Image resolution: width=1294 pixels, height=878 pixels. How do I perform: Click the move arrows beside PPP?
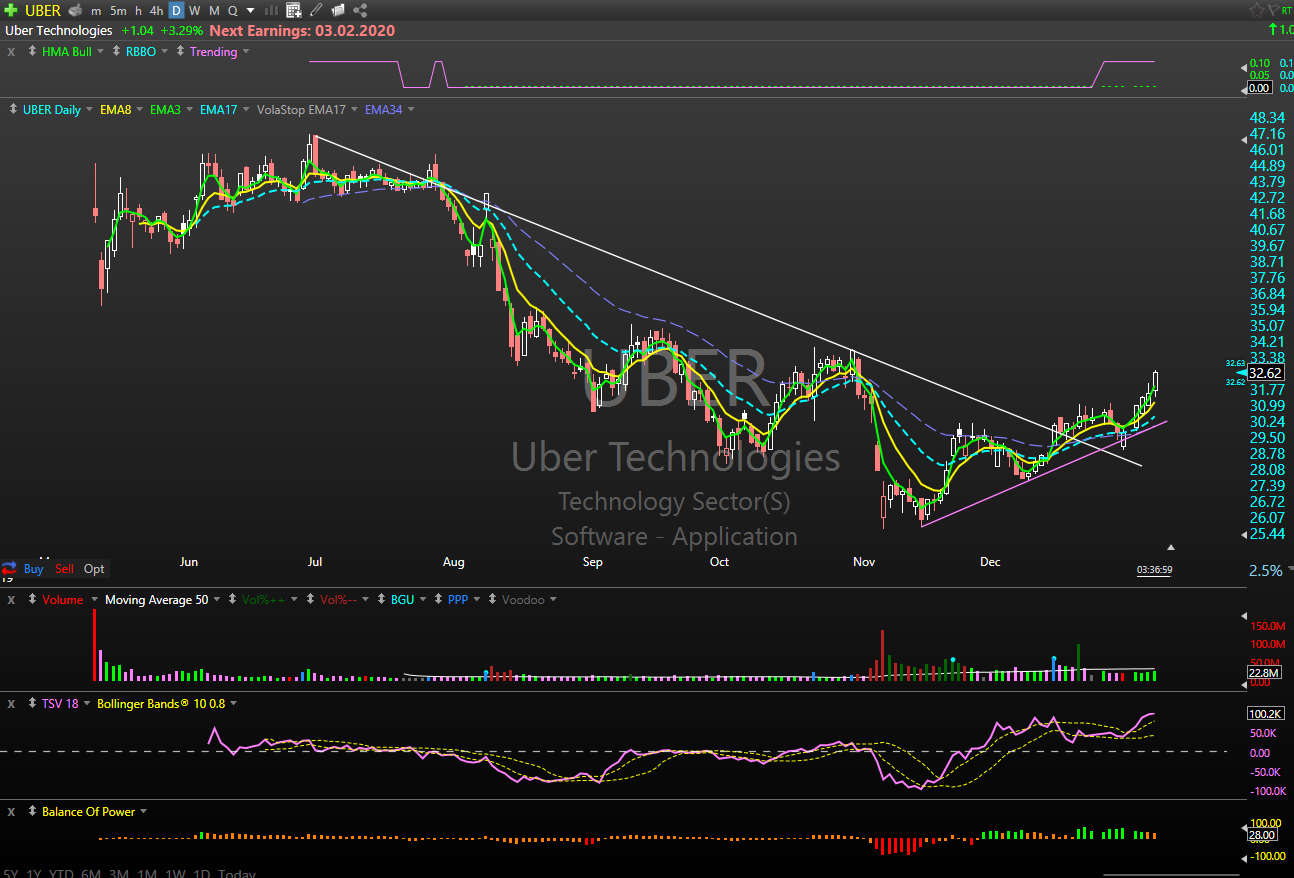(x=438, y=599)
